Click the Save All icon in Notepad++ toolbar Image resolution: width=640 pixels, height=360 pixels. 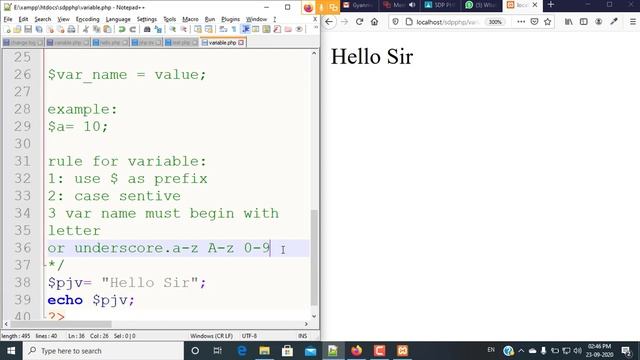39,29
